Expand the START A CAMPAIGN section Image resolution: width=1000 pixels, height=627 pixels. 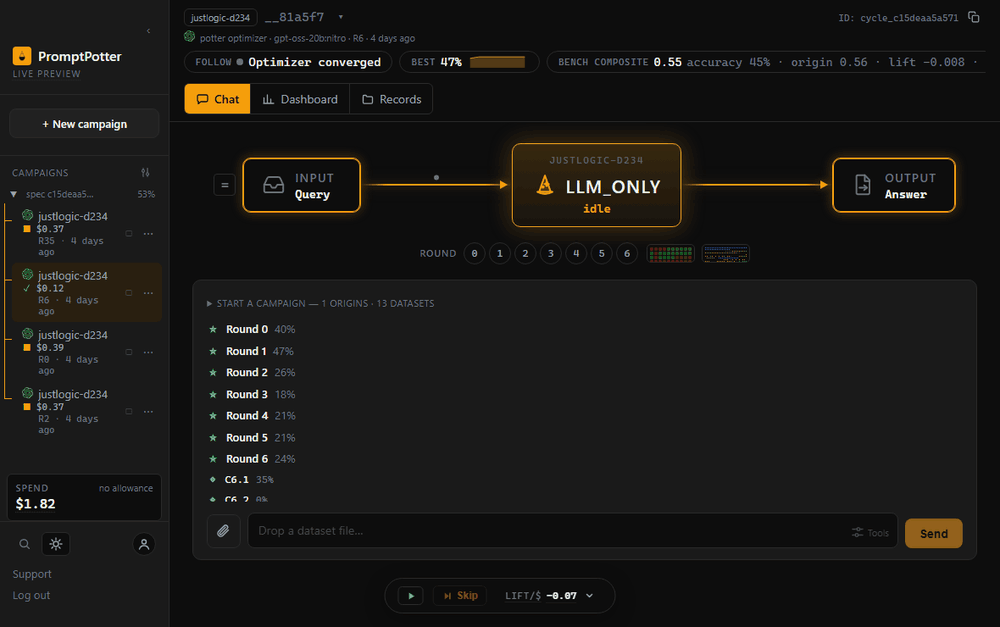(x=320, y=304)
